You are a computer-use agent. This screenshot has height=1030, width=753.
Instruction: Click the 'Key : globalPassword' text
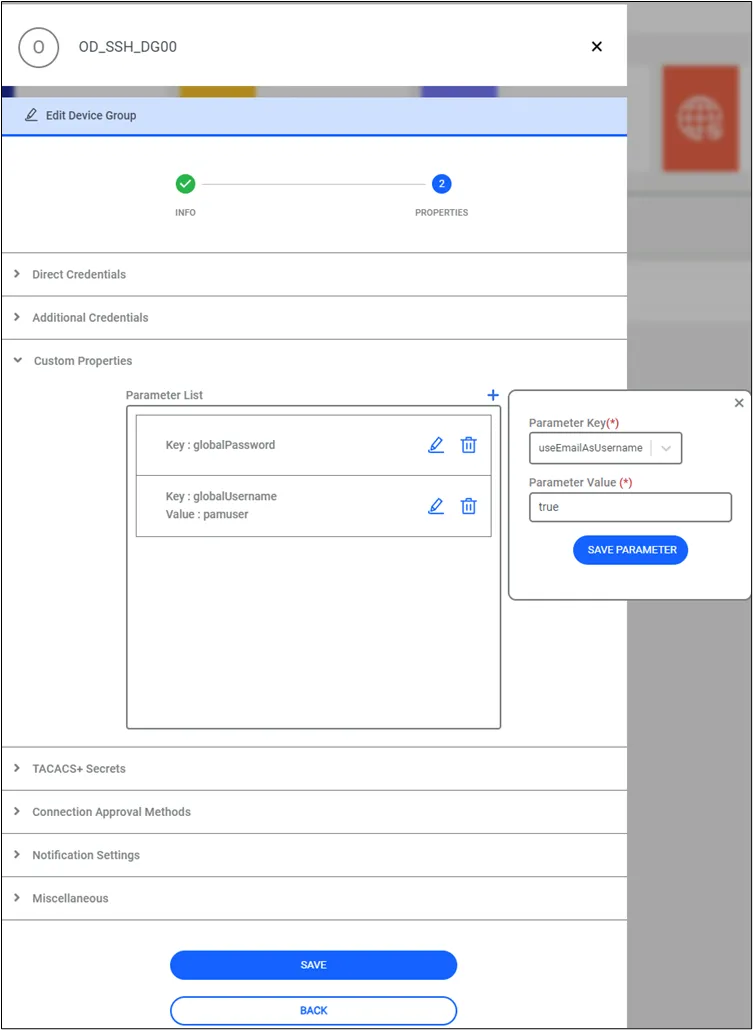(x=220, y=445)
